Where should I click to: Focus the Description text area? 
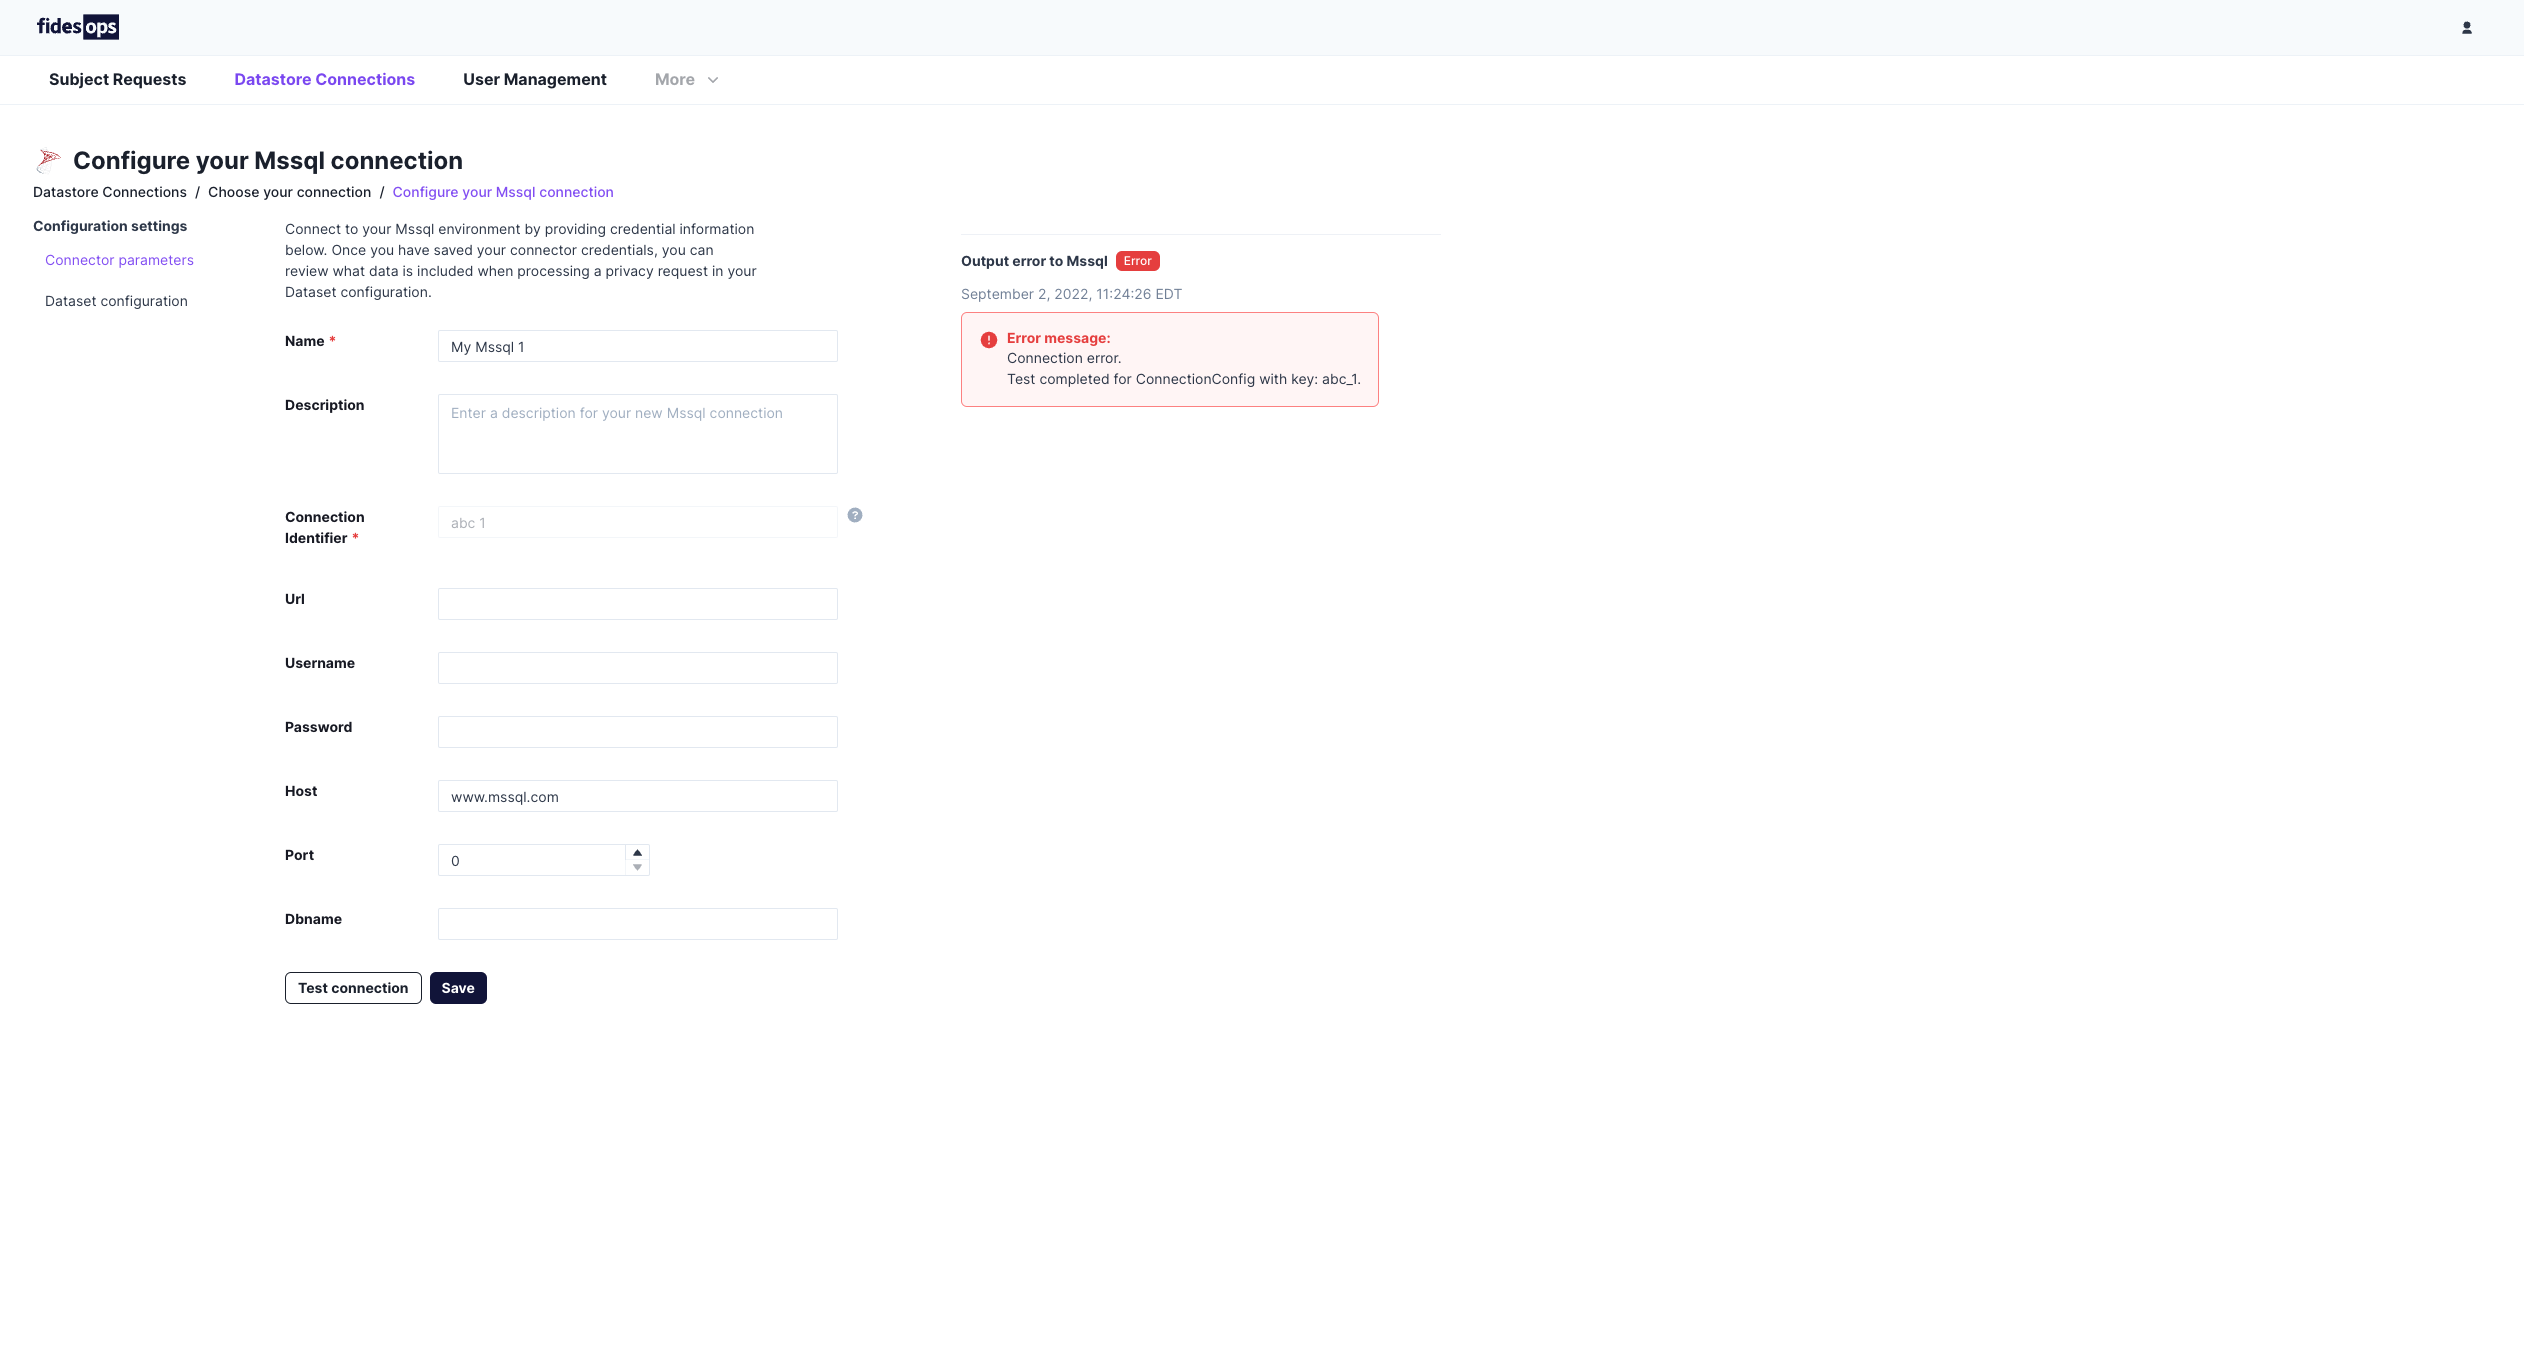(637, 434)
